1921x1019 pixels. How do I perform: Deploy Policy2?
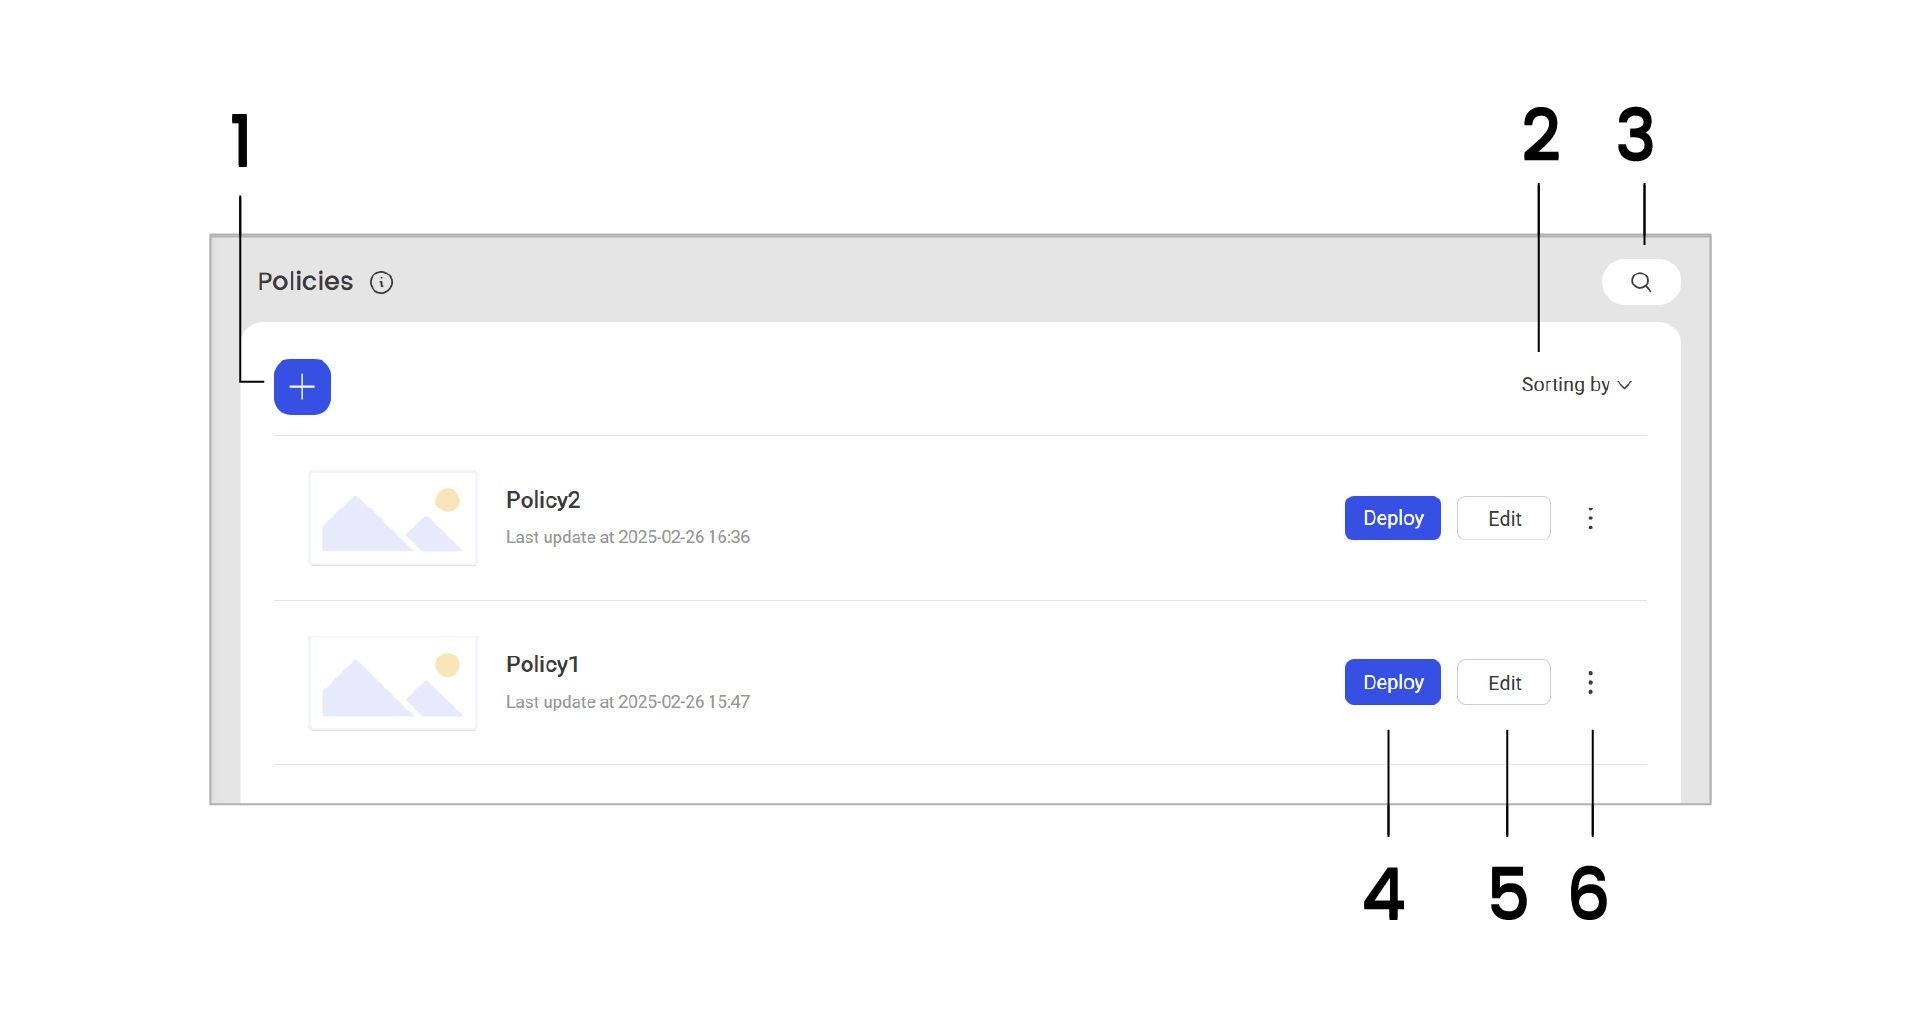click(1392, 518)
